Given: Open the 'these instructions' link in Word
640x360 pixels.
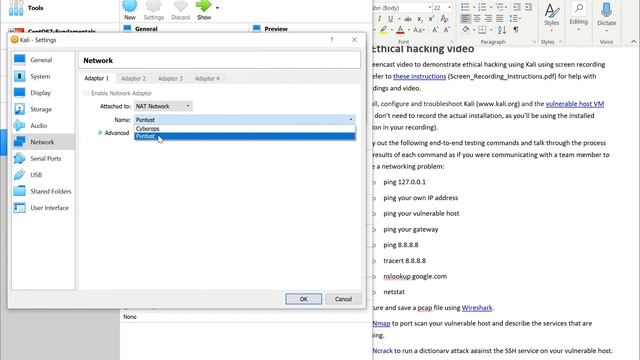Looking at the screenshot, I should tap(420, 76).
